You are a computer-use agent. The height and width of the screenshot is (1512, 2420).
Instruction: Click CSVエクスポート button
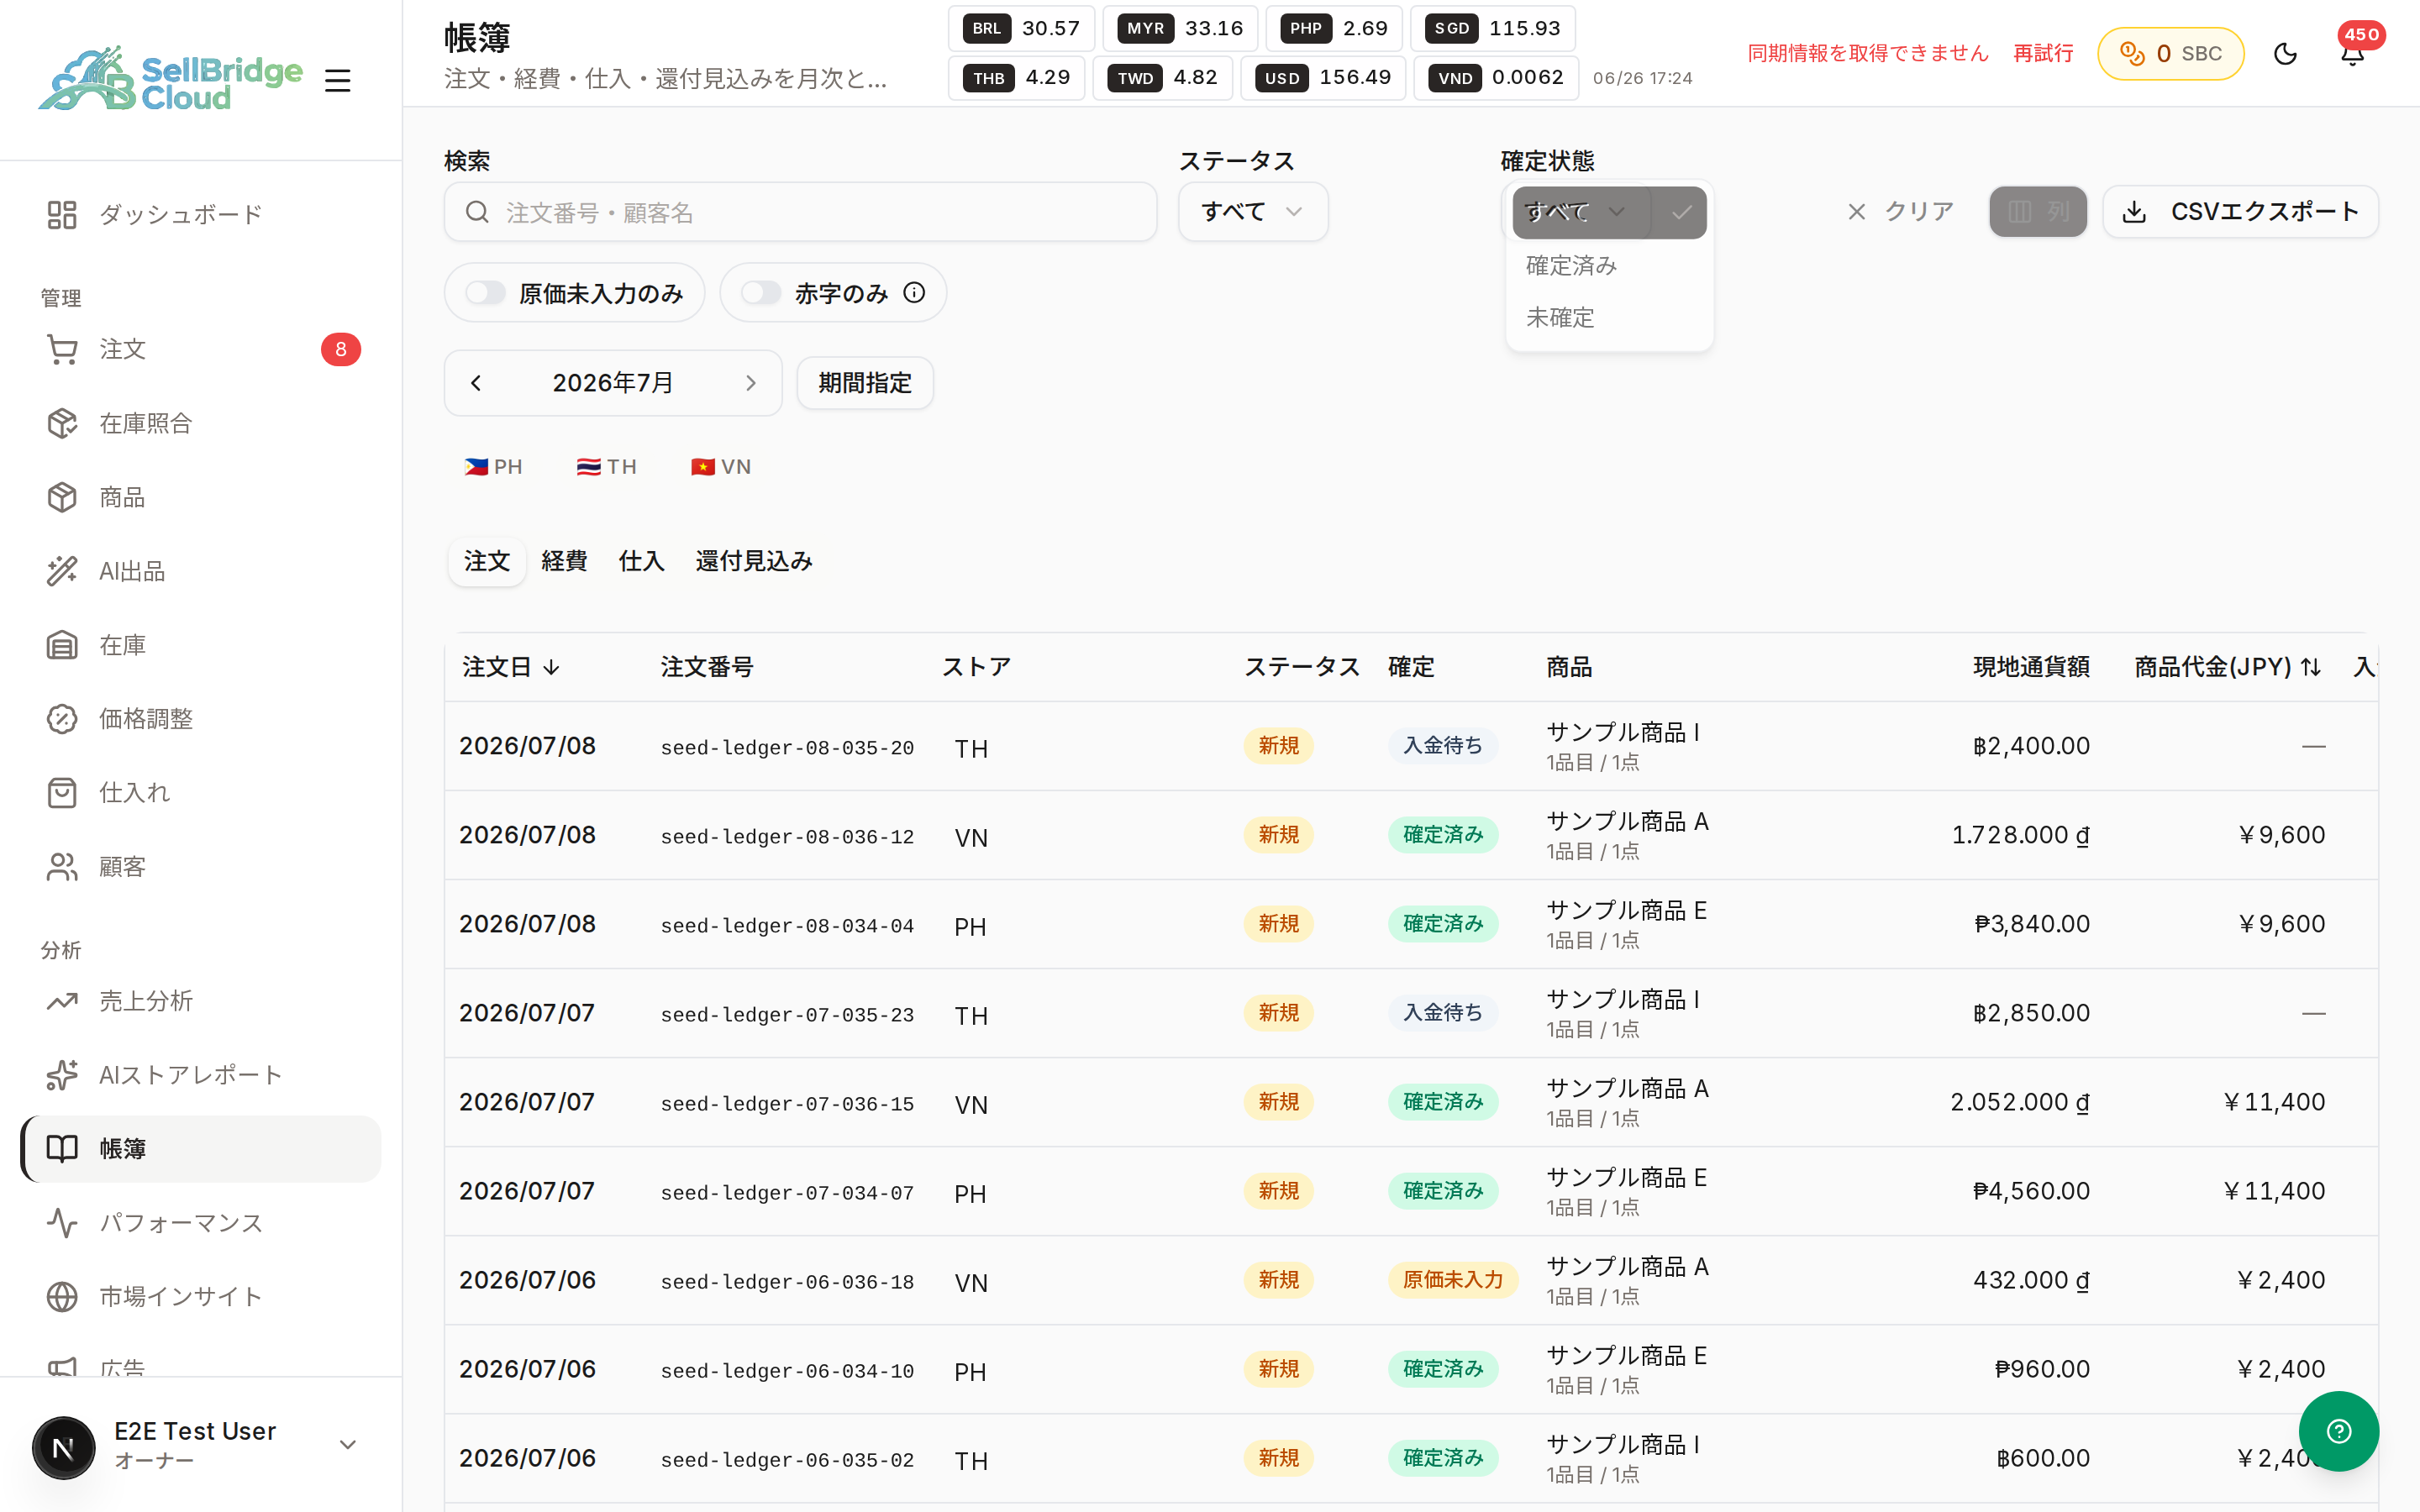(x=2240, y=211)
